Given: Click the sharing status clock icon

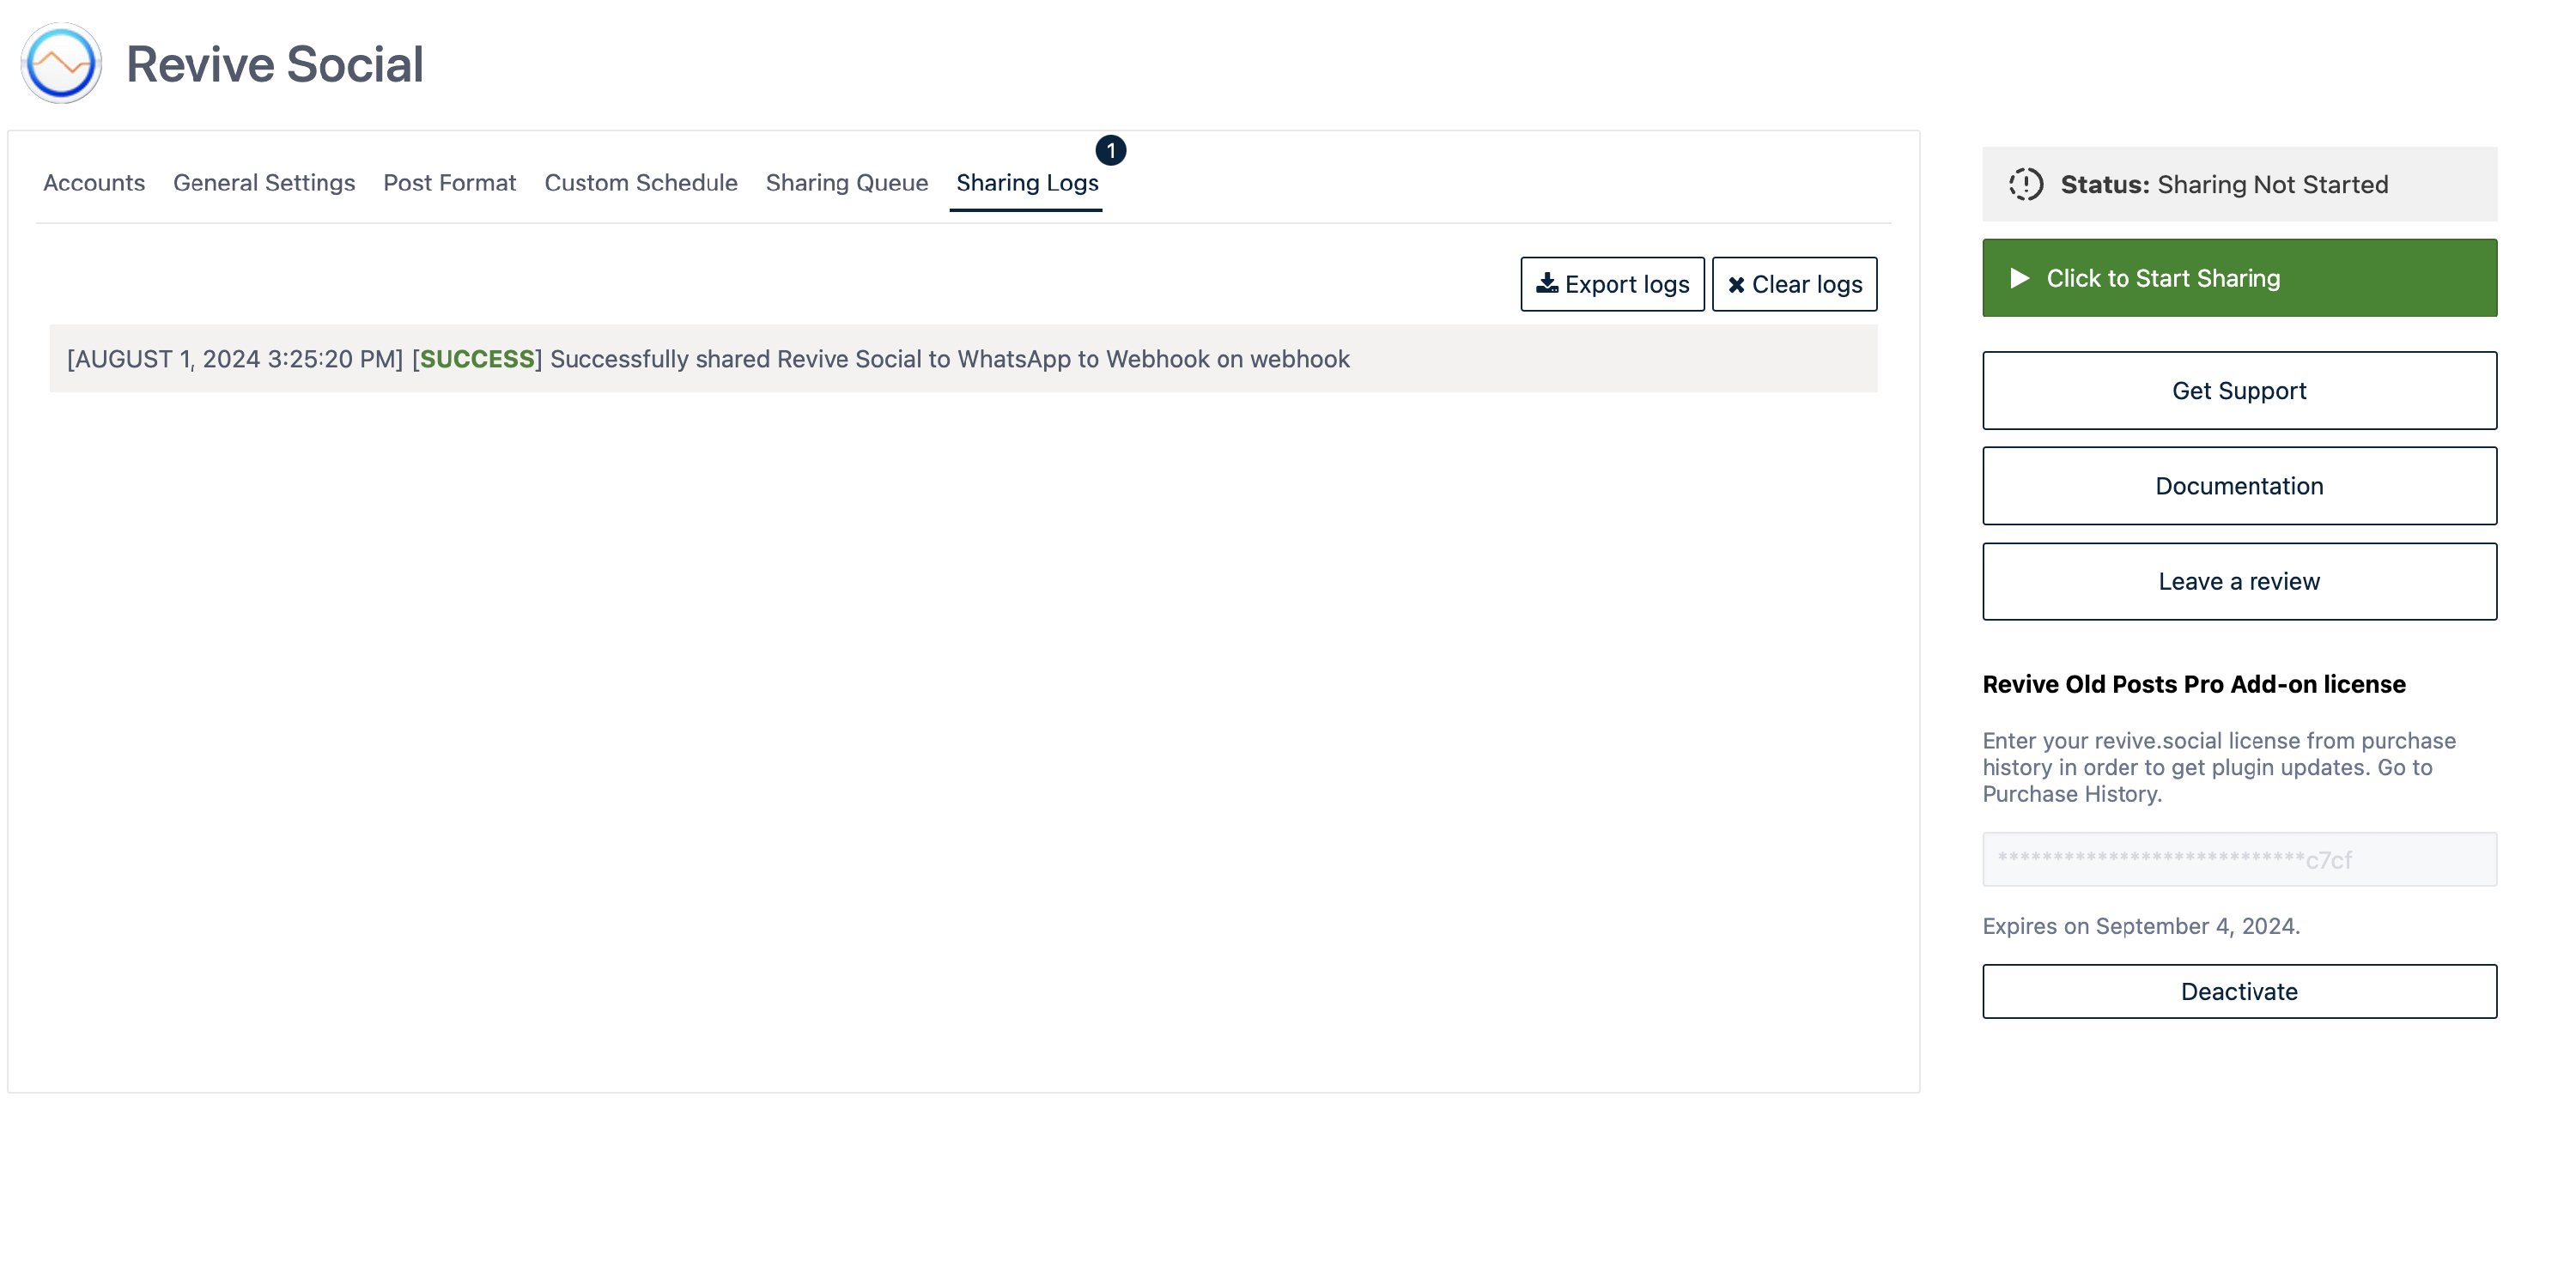Looking at the screenshot, I should click(x=2025, y=184).
